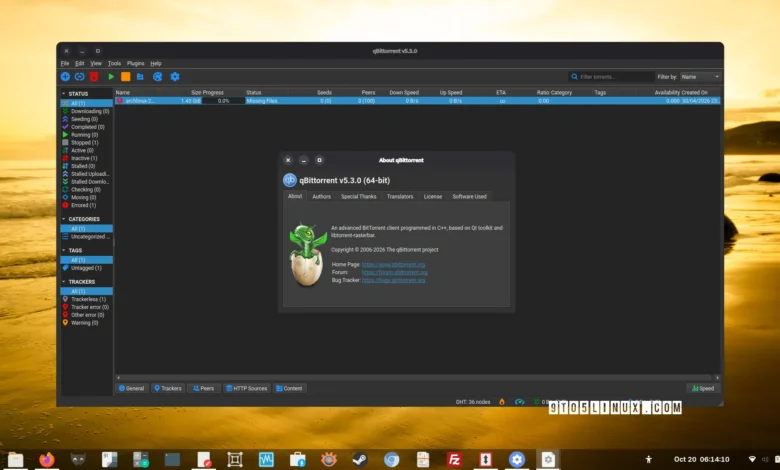The height and width of the screenshot is (470, 780).
Task: Collapse the TRACKERS section
Action: 64,282
